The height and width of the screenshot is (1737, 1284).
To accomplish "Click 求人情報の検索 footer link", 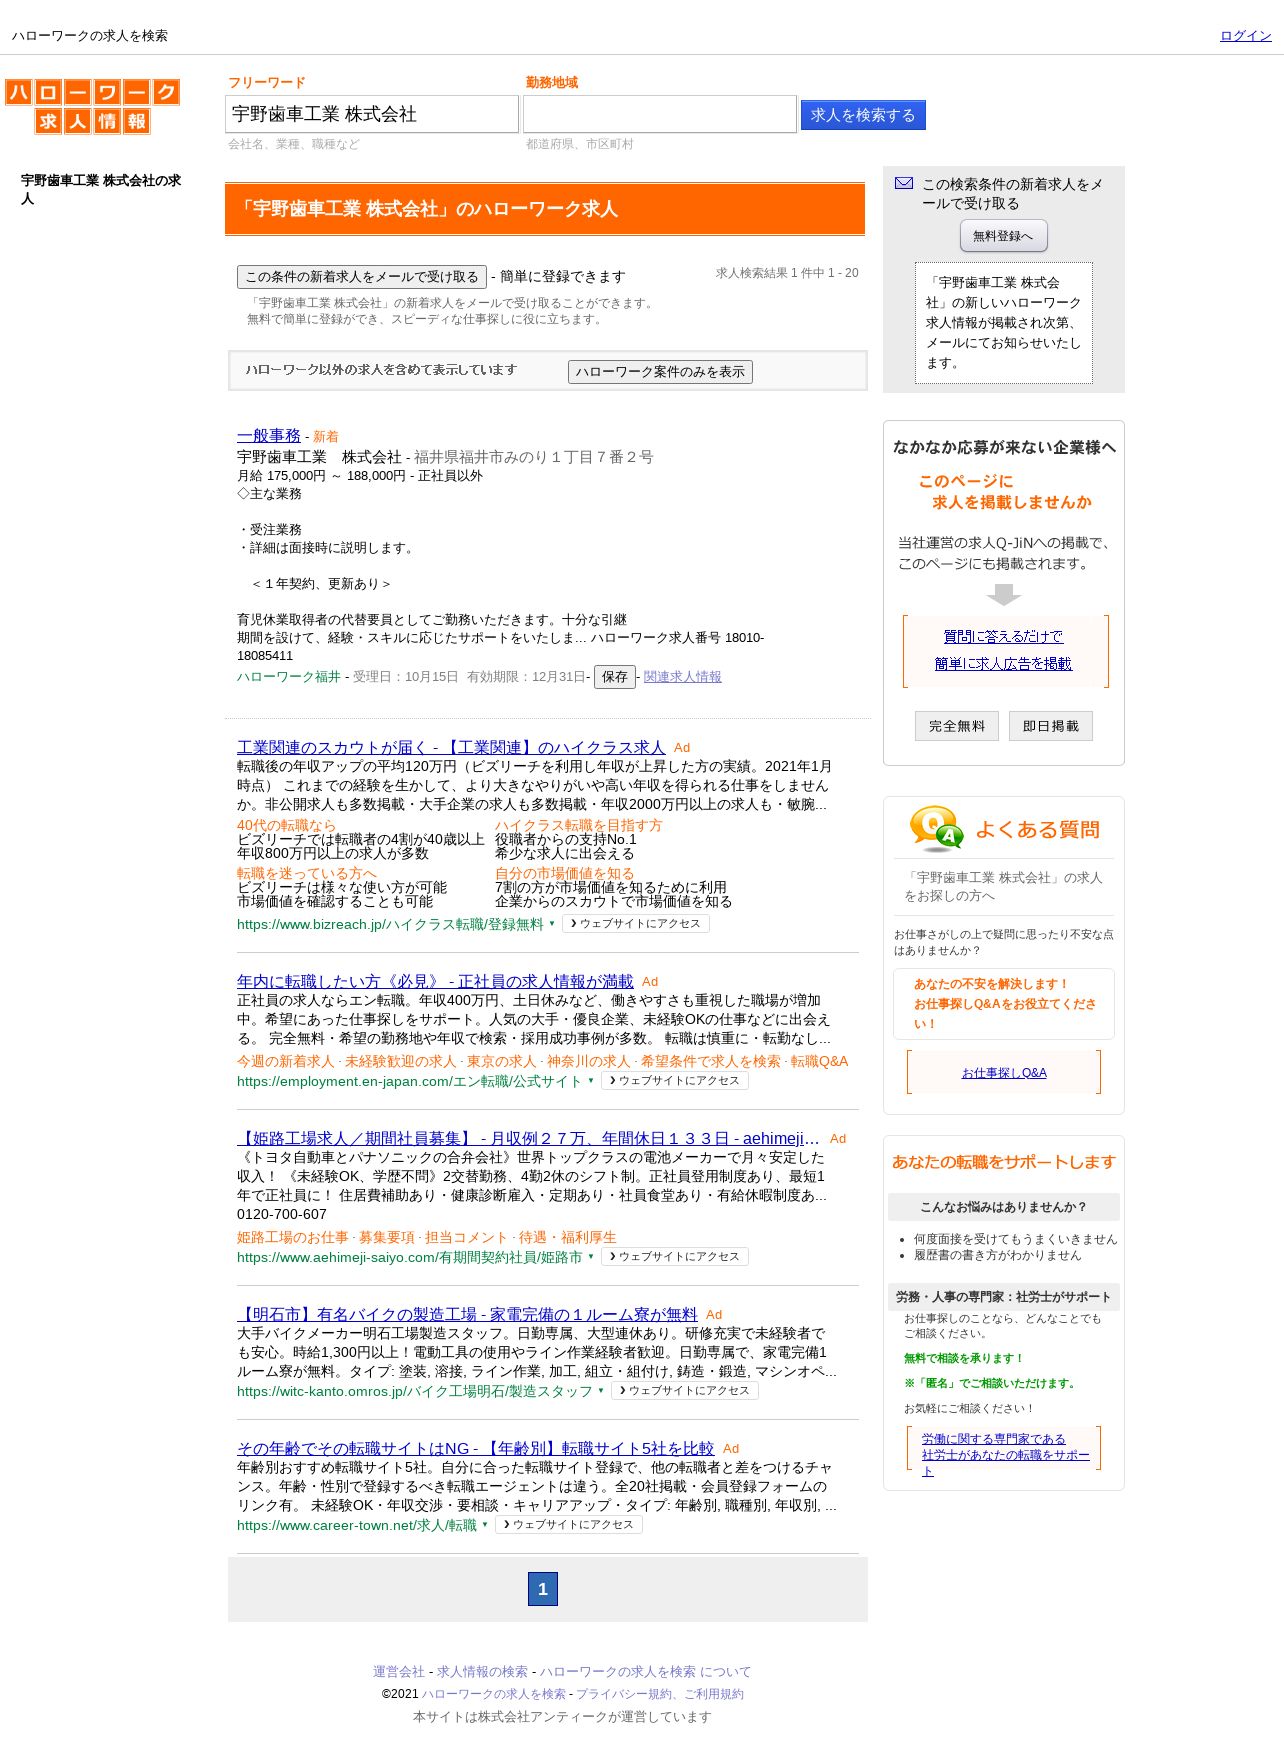I will pos(482,1672).
